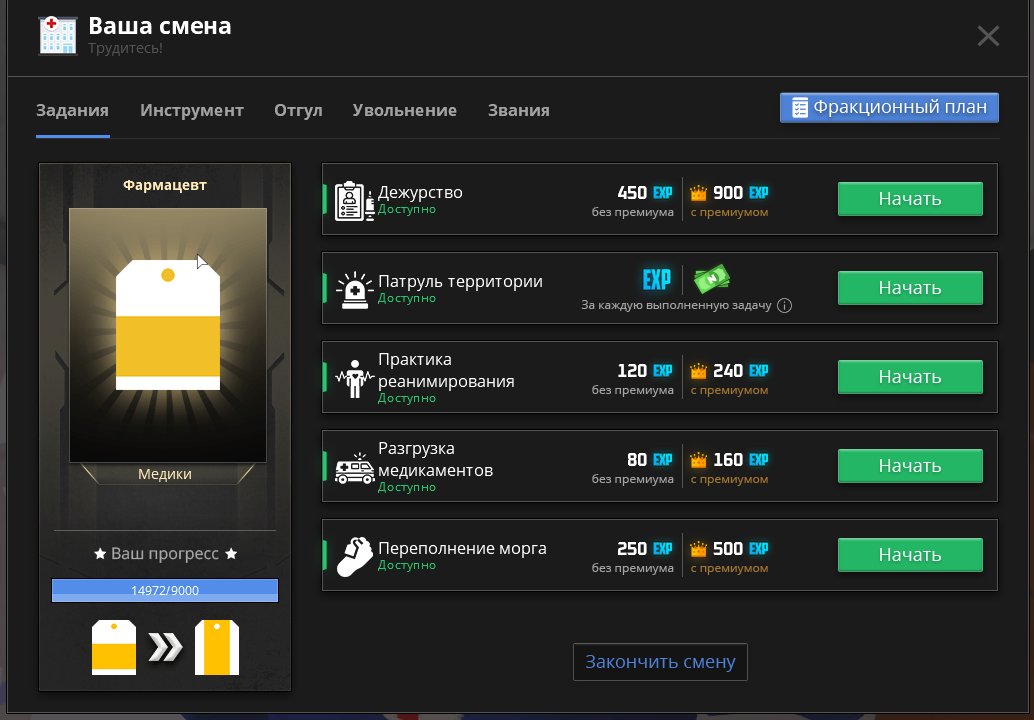1034x720 pixels.
Task: Click the large EXP icon in Патруль территории
Action: point(657,280)
